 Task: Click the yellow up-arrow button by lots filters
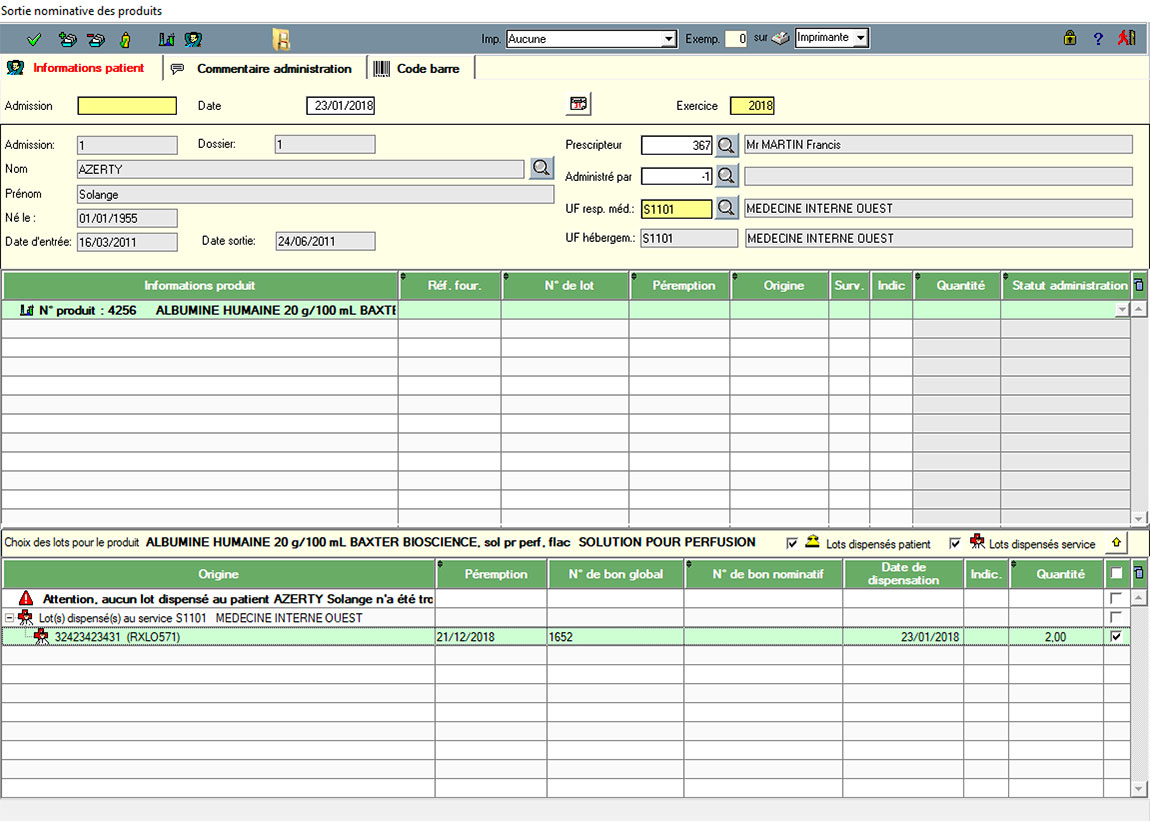coord(1117,543)
